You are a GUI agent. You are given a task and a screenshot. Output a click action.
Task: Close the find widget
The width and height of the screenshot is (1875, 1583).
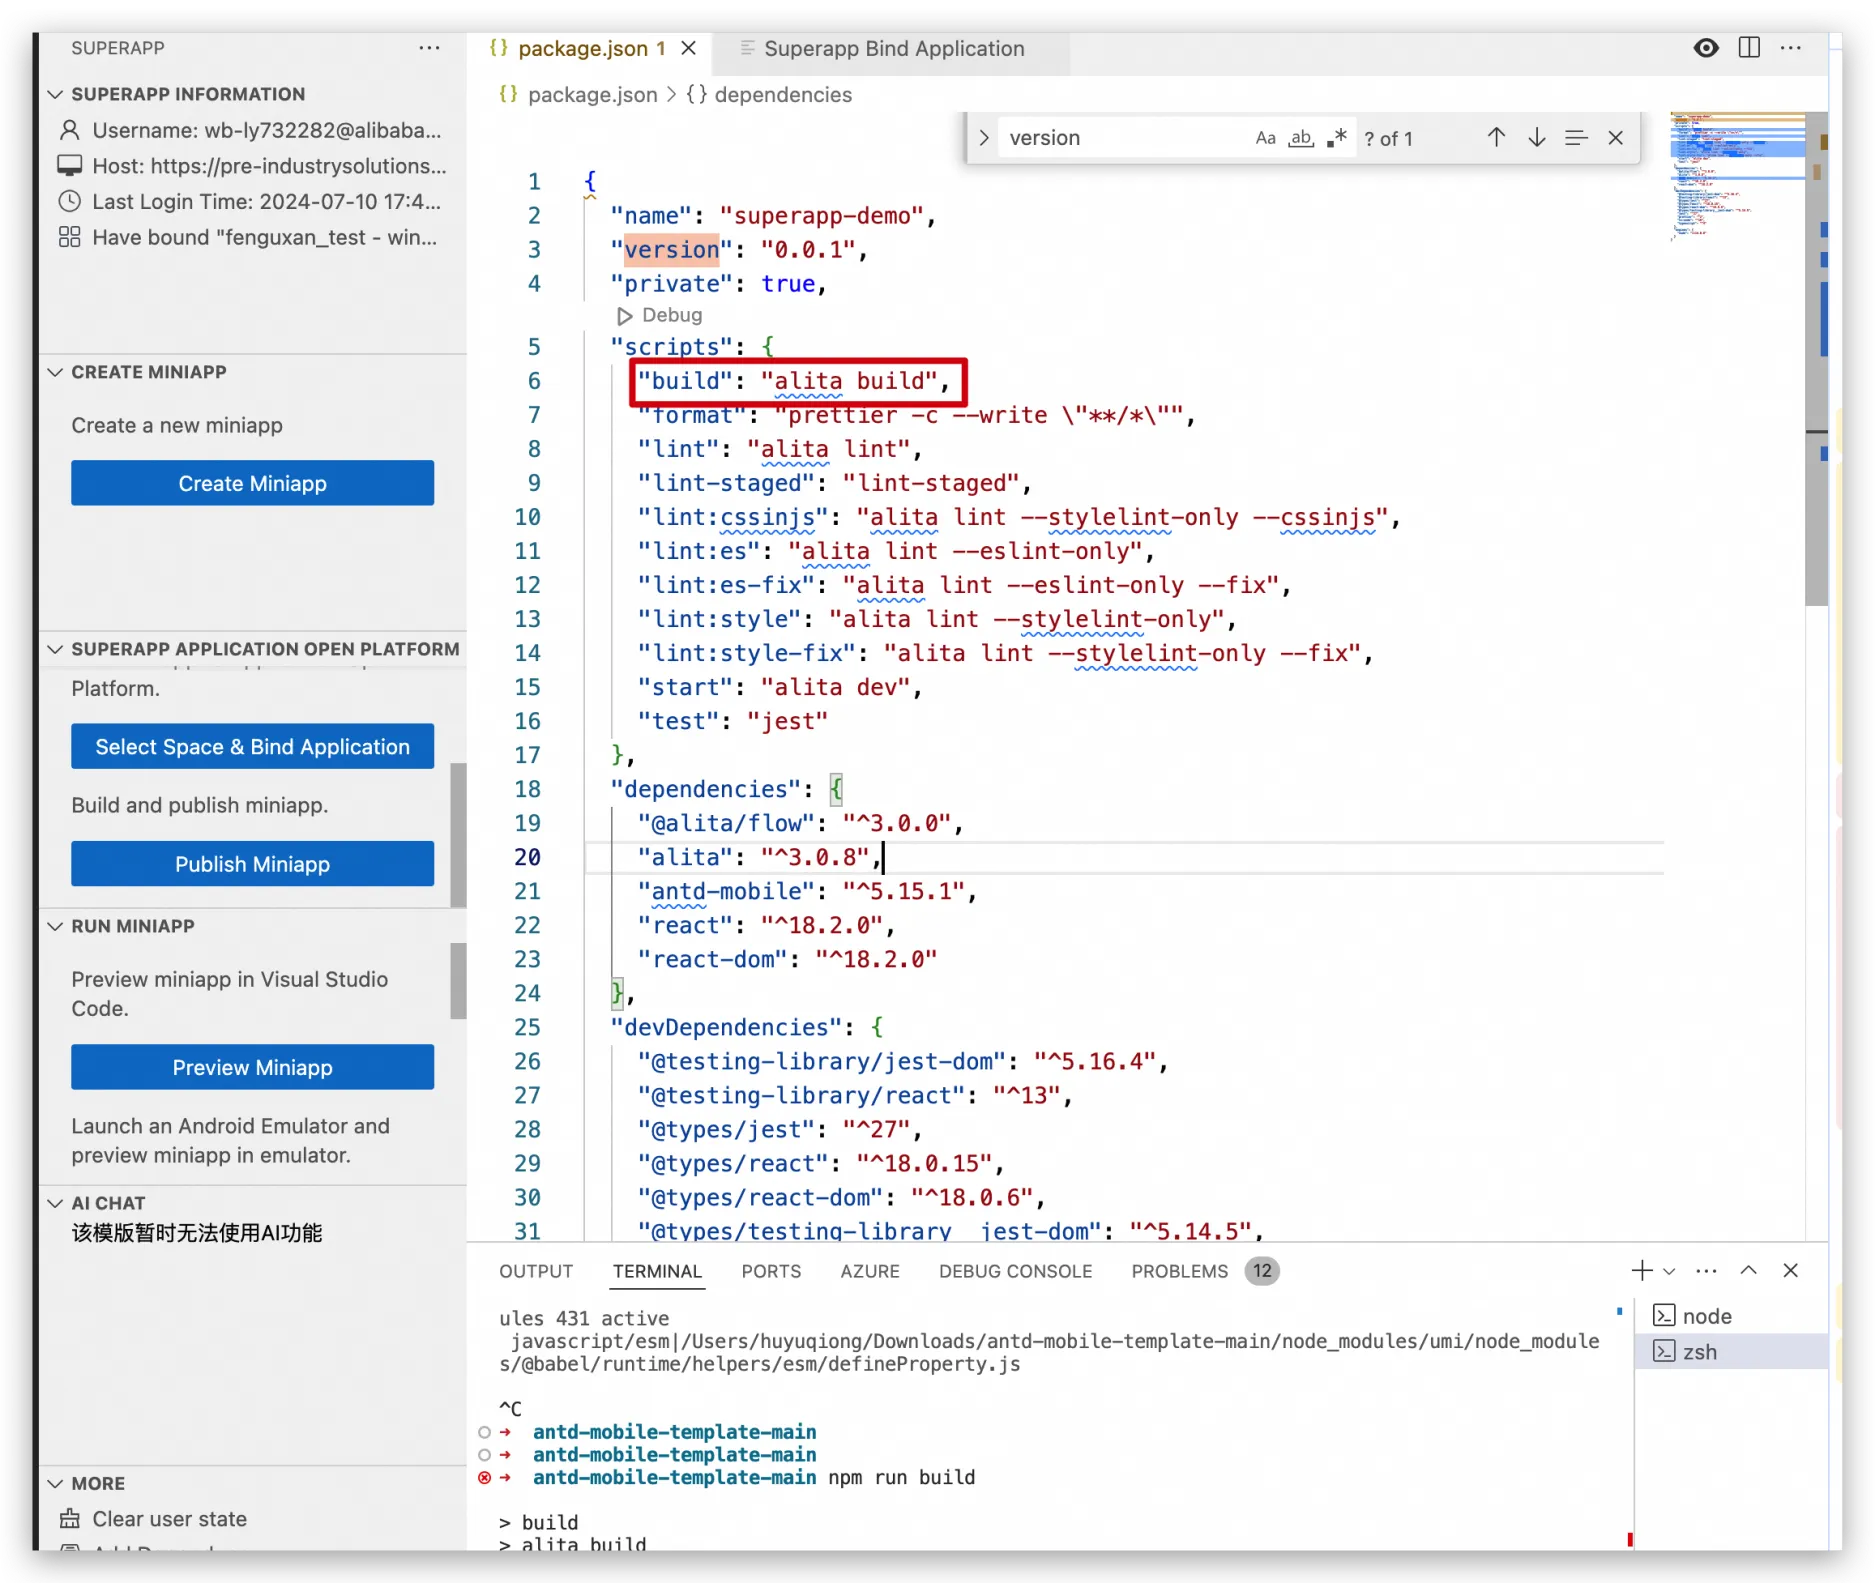[x=1616, y=138]
